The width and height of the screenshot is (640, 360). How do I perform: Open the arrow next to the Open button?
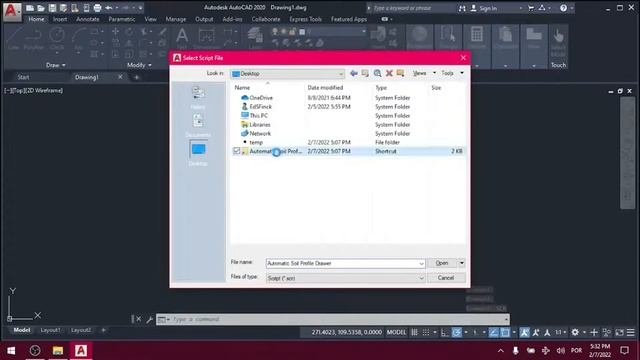[462, 263]
